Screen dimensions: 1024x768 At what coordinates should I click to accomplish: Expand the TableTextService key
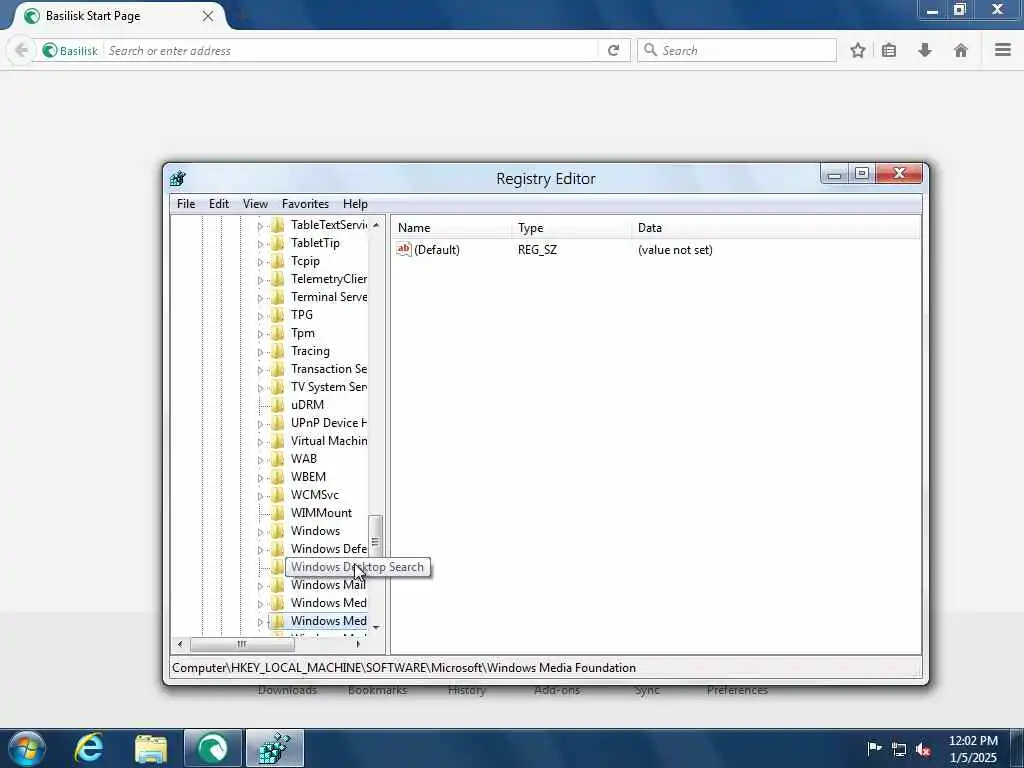pyautogui.click(x=260, y=226)
